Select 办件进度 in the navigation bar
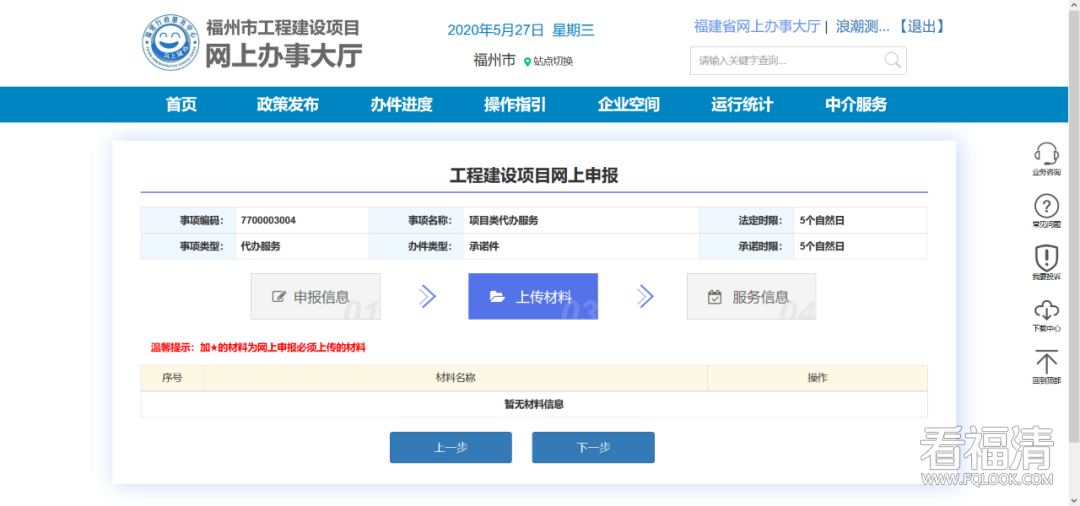Viewport: 1080px width, 506px height. pos(401,105)
